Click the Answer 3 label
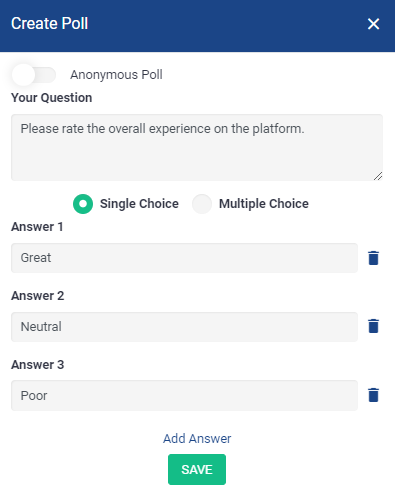Image resolution: width=395 pixels, height=496 pixels. point(38,365)
